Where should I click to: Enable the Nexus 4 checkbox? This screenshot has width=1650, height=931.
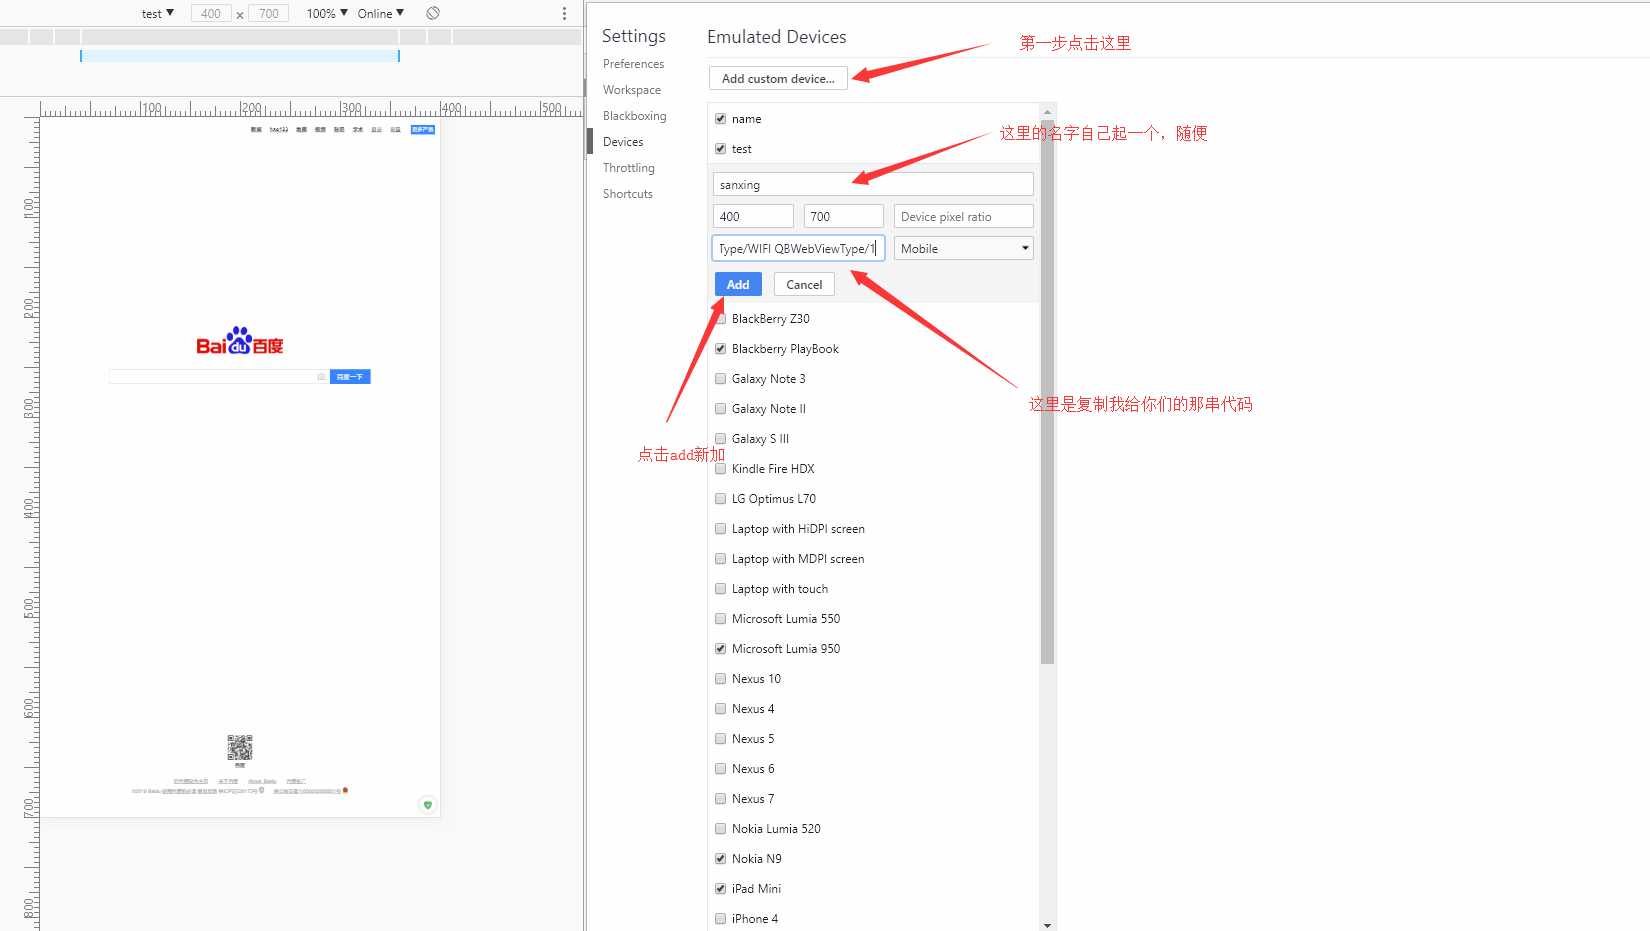tap(720, 708)
